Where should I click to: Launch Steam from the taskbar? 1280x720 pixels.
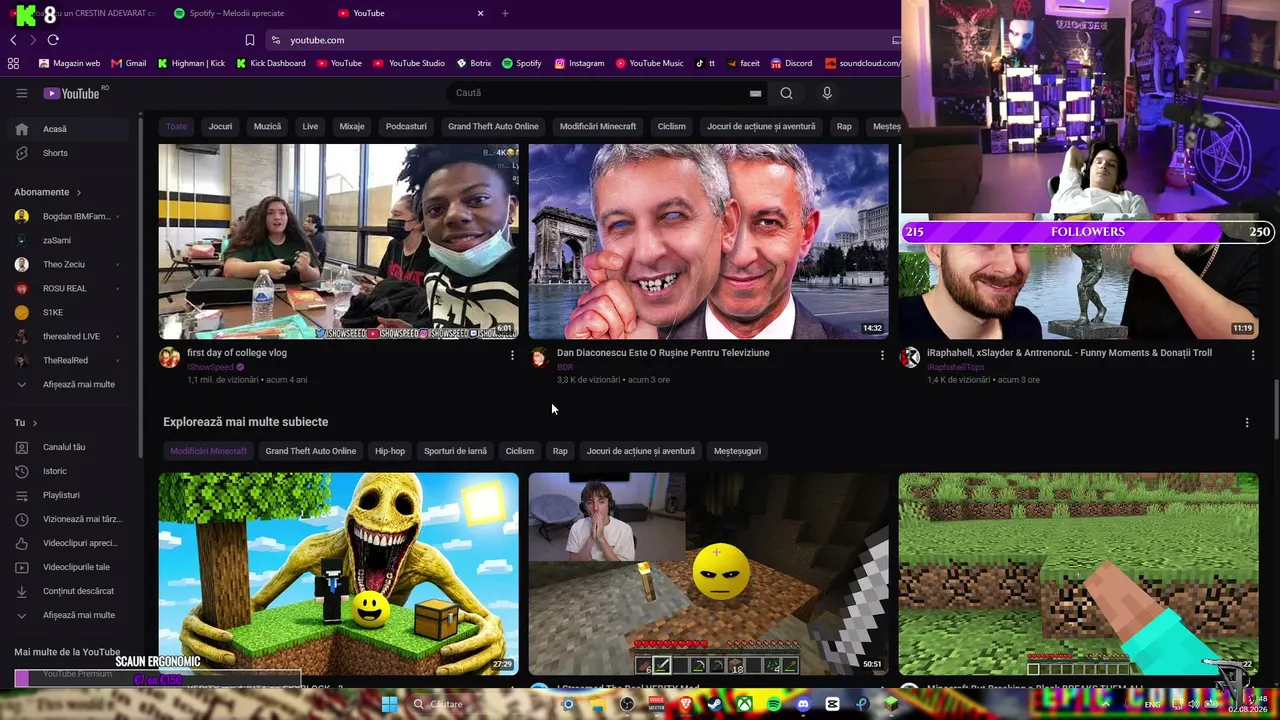715,704
